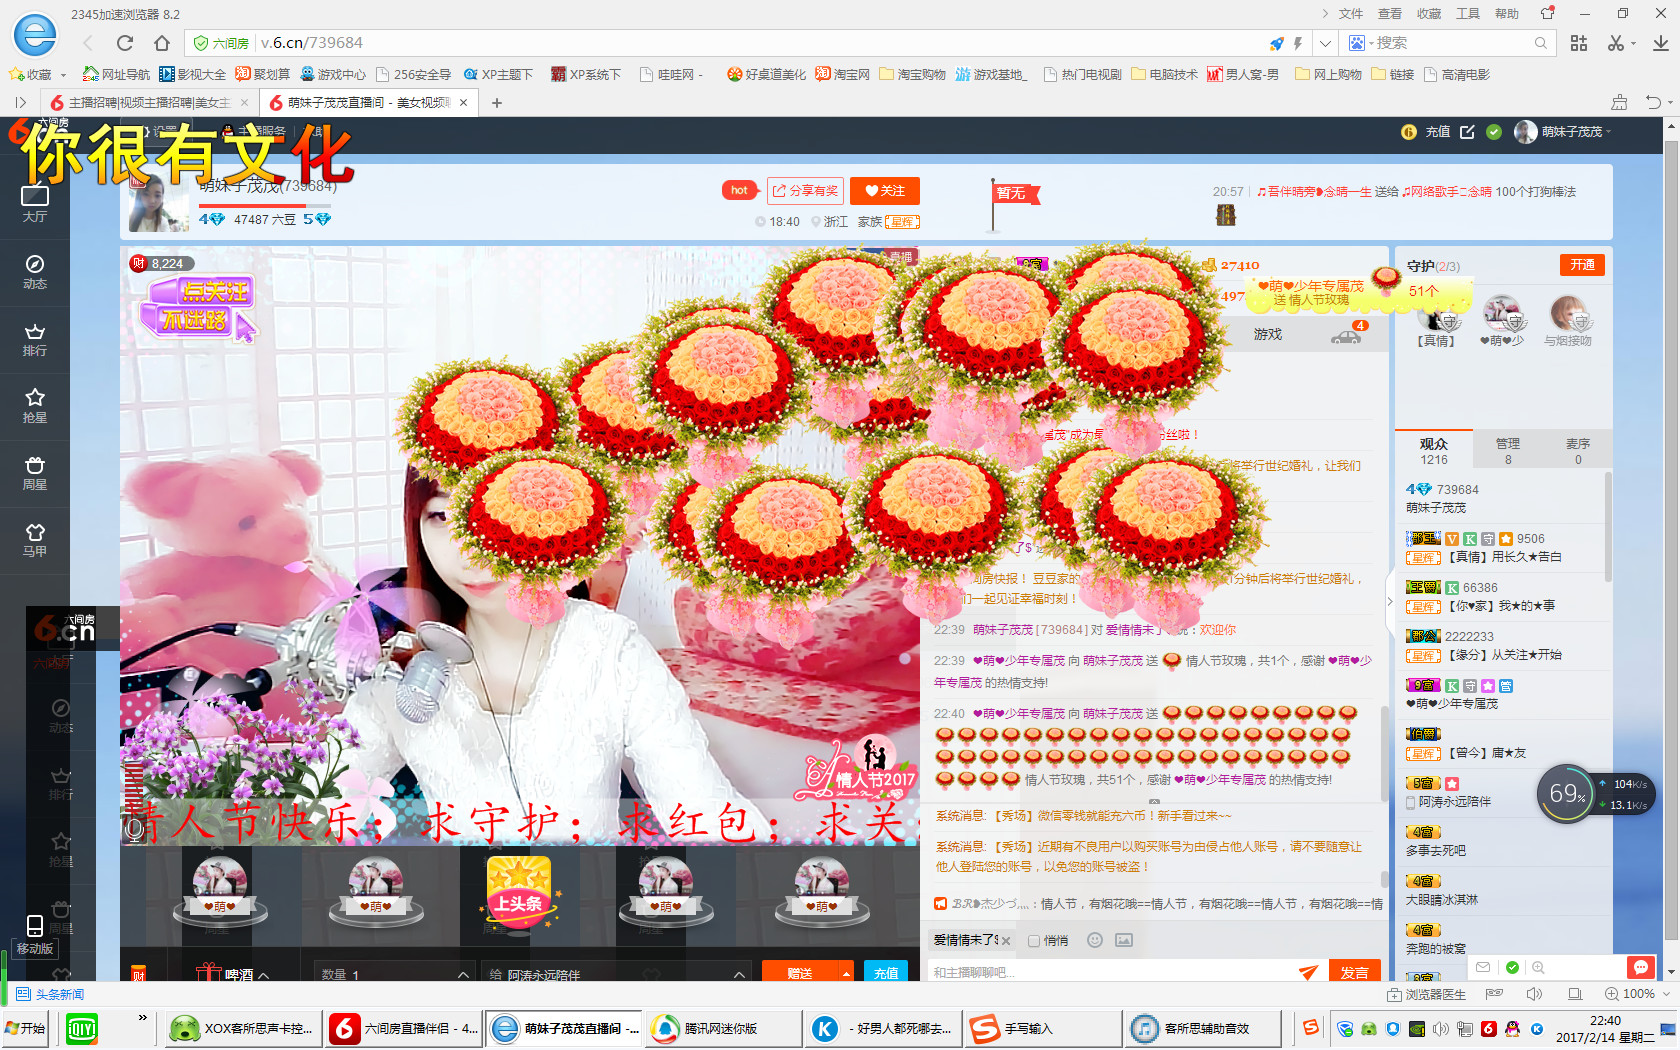The image size is (1680, 1050).
Task: Open the 数量 quantity dropdown
Action: (x=395, y=974)
